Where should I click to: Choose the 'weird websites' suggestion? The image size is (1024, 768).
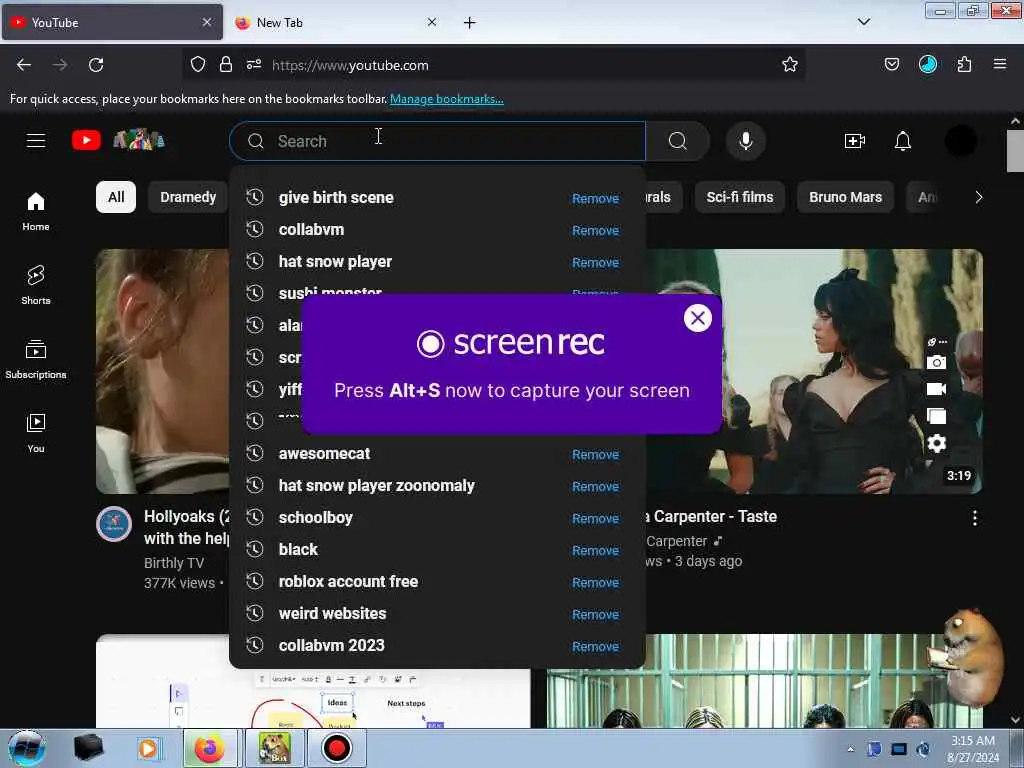[437, 613]
